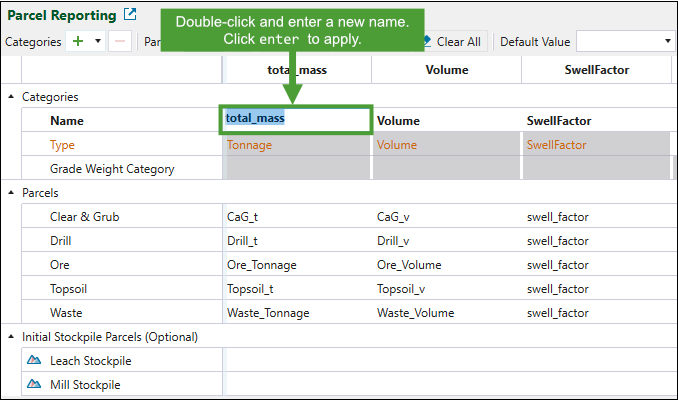
Task: Collapse the Categories section
Action: (11, 97)
